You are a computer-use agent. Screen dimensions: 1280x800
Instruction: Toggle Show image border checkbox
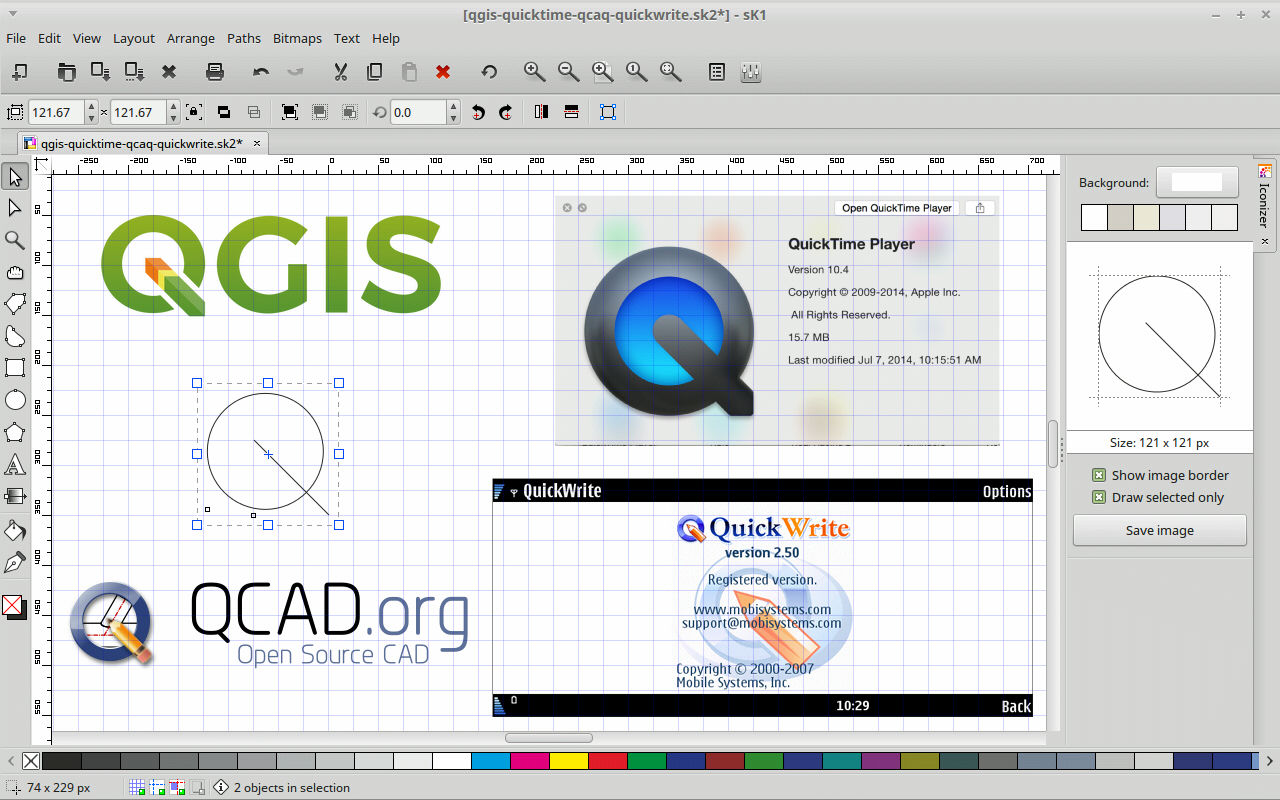point(1099,476)
